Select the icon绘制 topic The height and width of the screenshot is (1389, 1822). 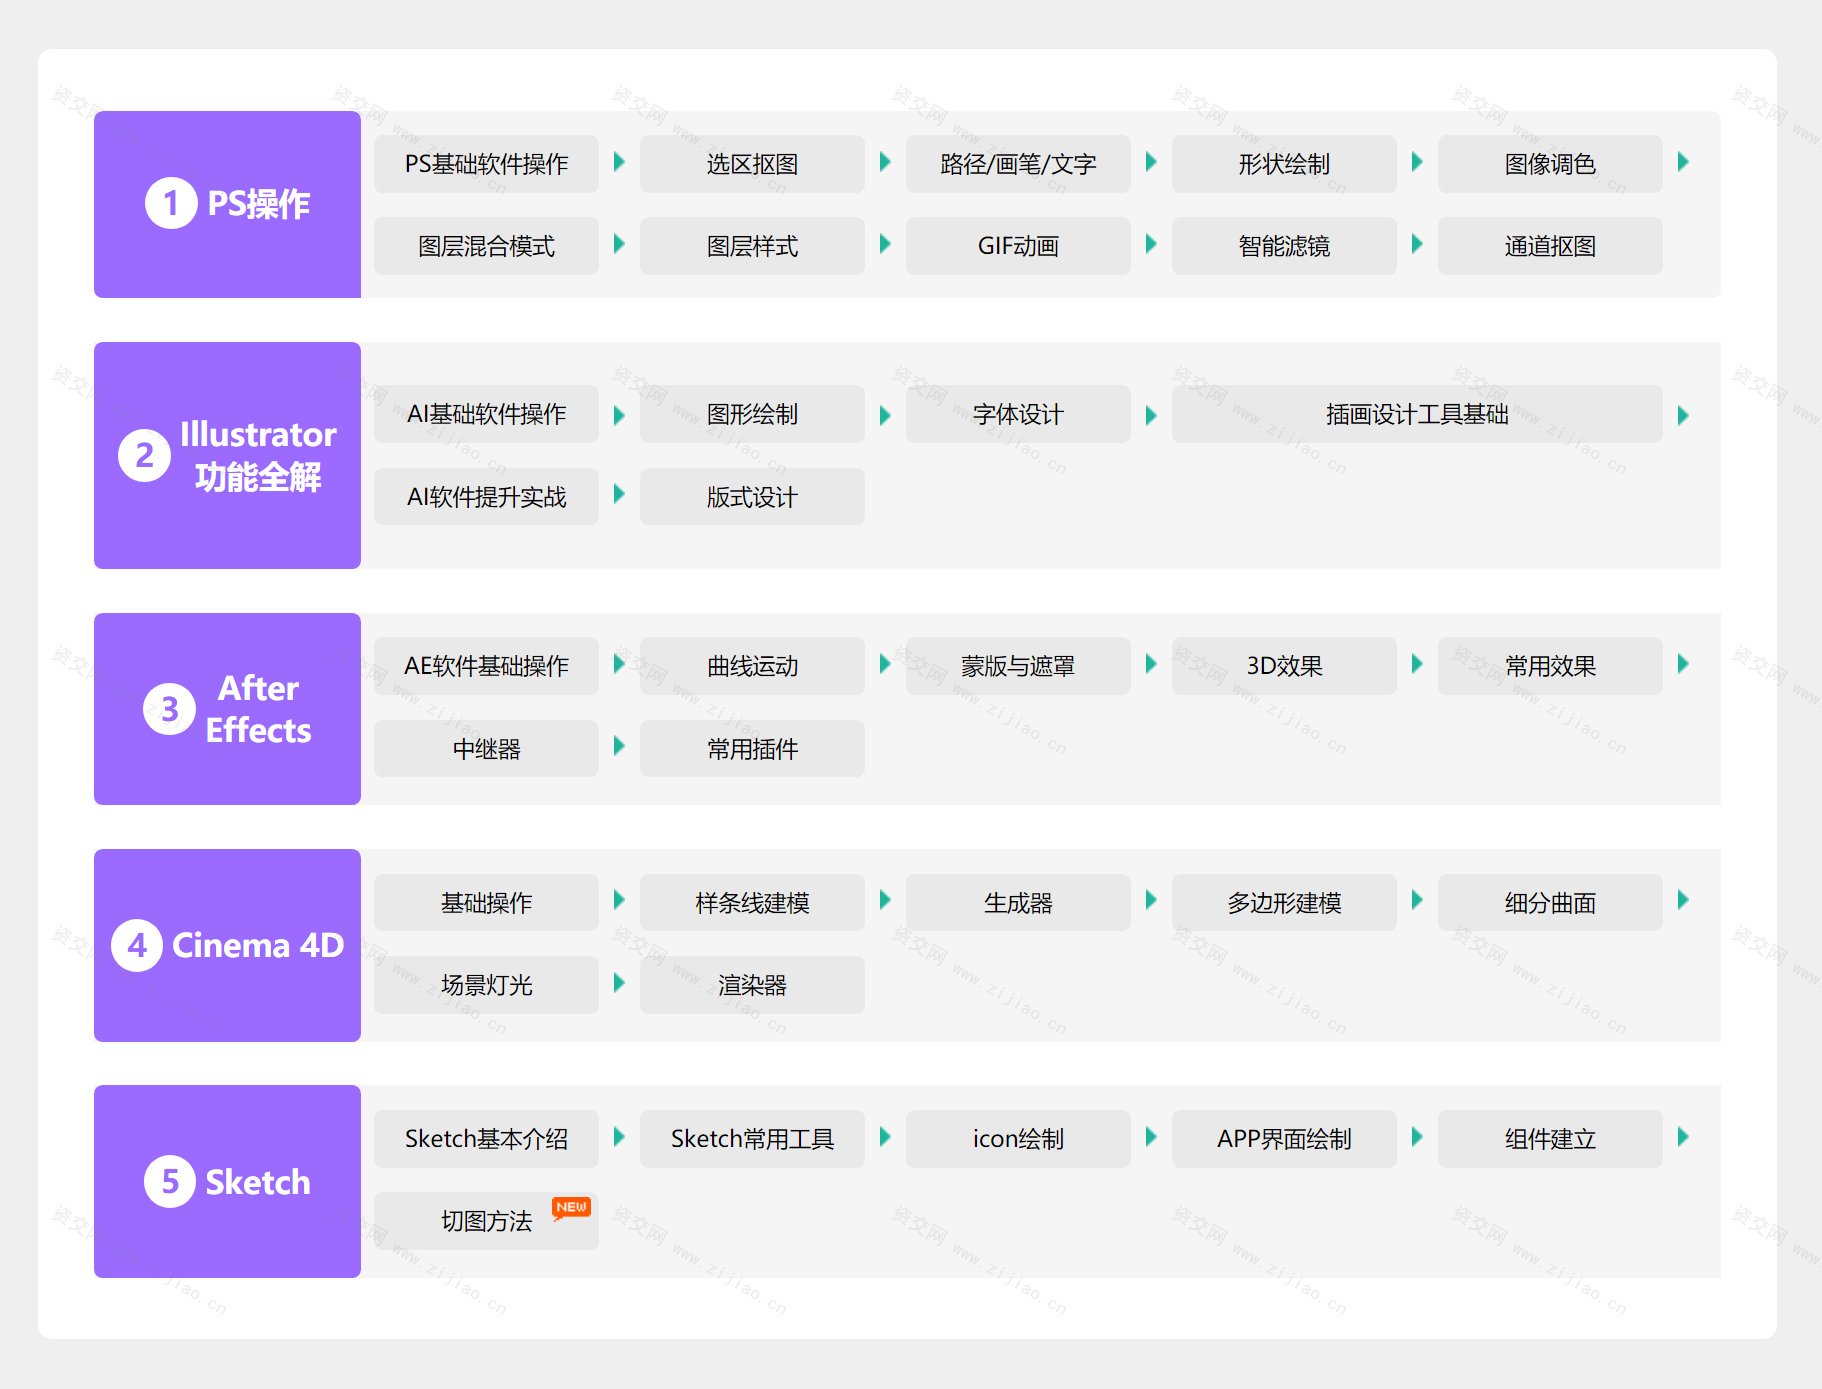[x=1018, y=1139]
